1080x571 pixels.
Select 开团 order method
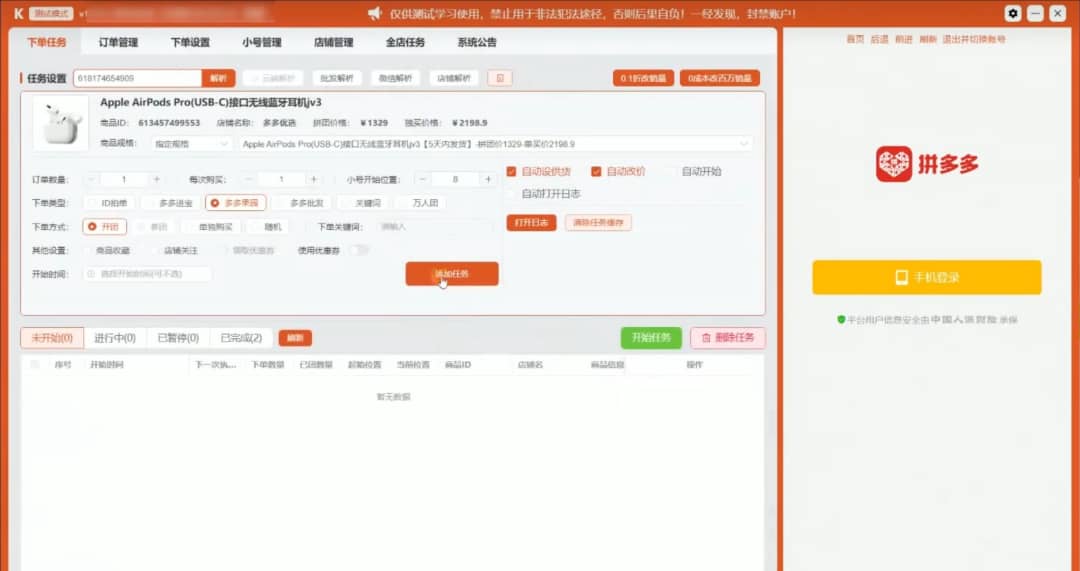pos(105,227)
